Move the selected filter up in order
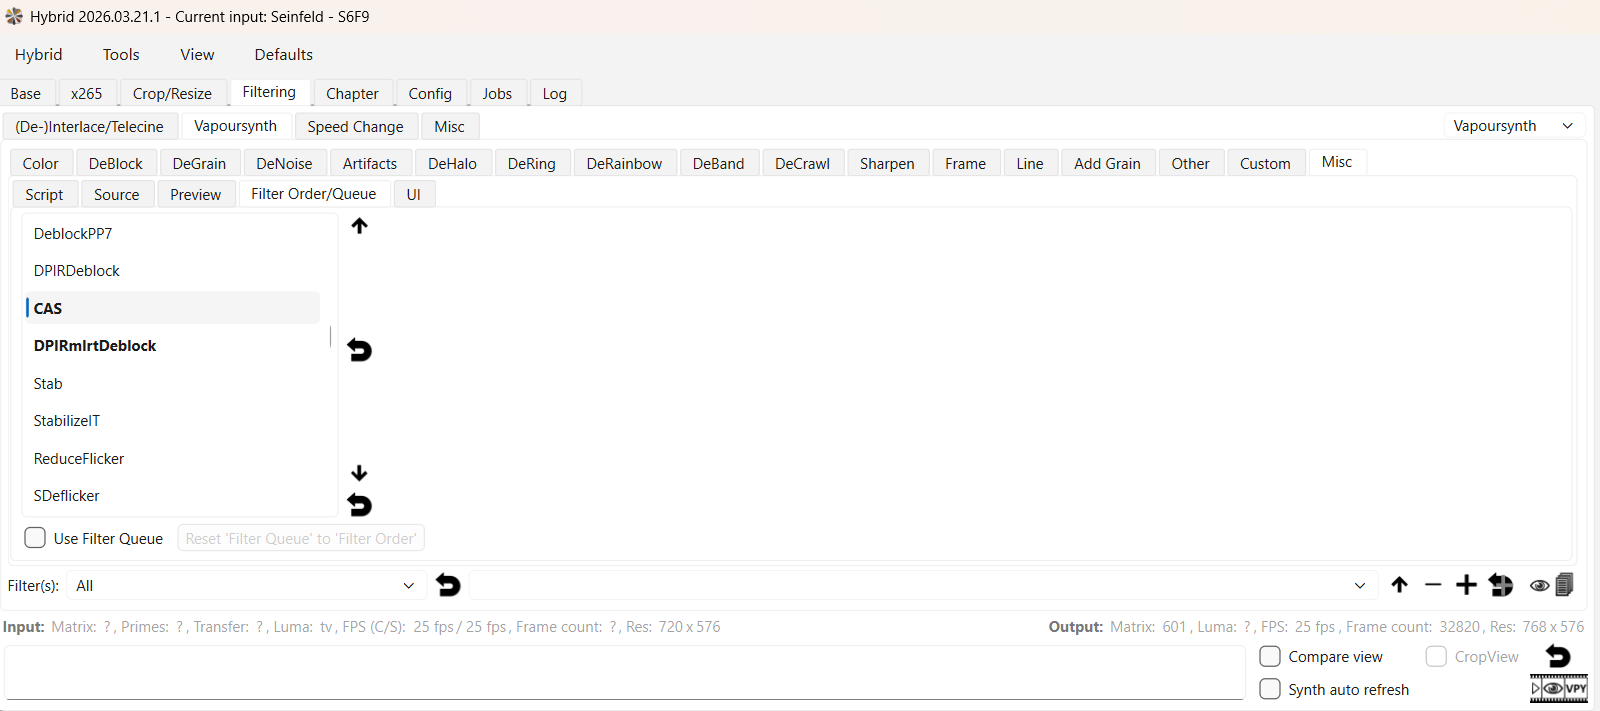The image size is (1600, 711). pos(359,226)
